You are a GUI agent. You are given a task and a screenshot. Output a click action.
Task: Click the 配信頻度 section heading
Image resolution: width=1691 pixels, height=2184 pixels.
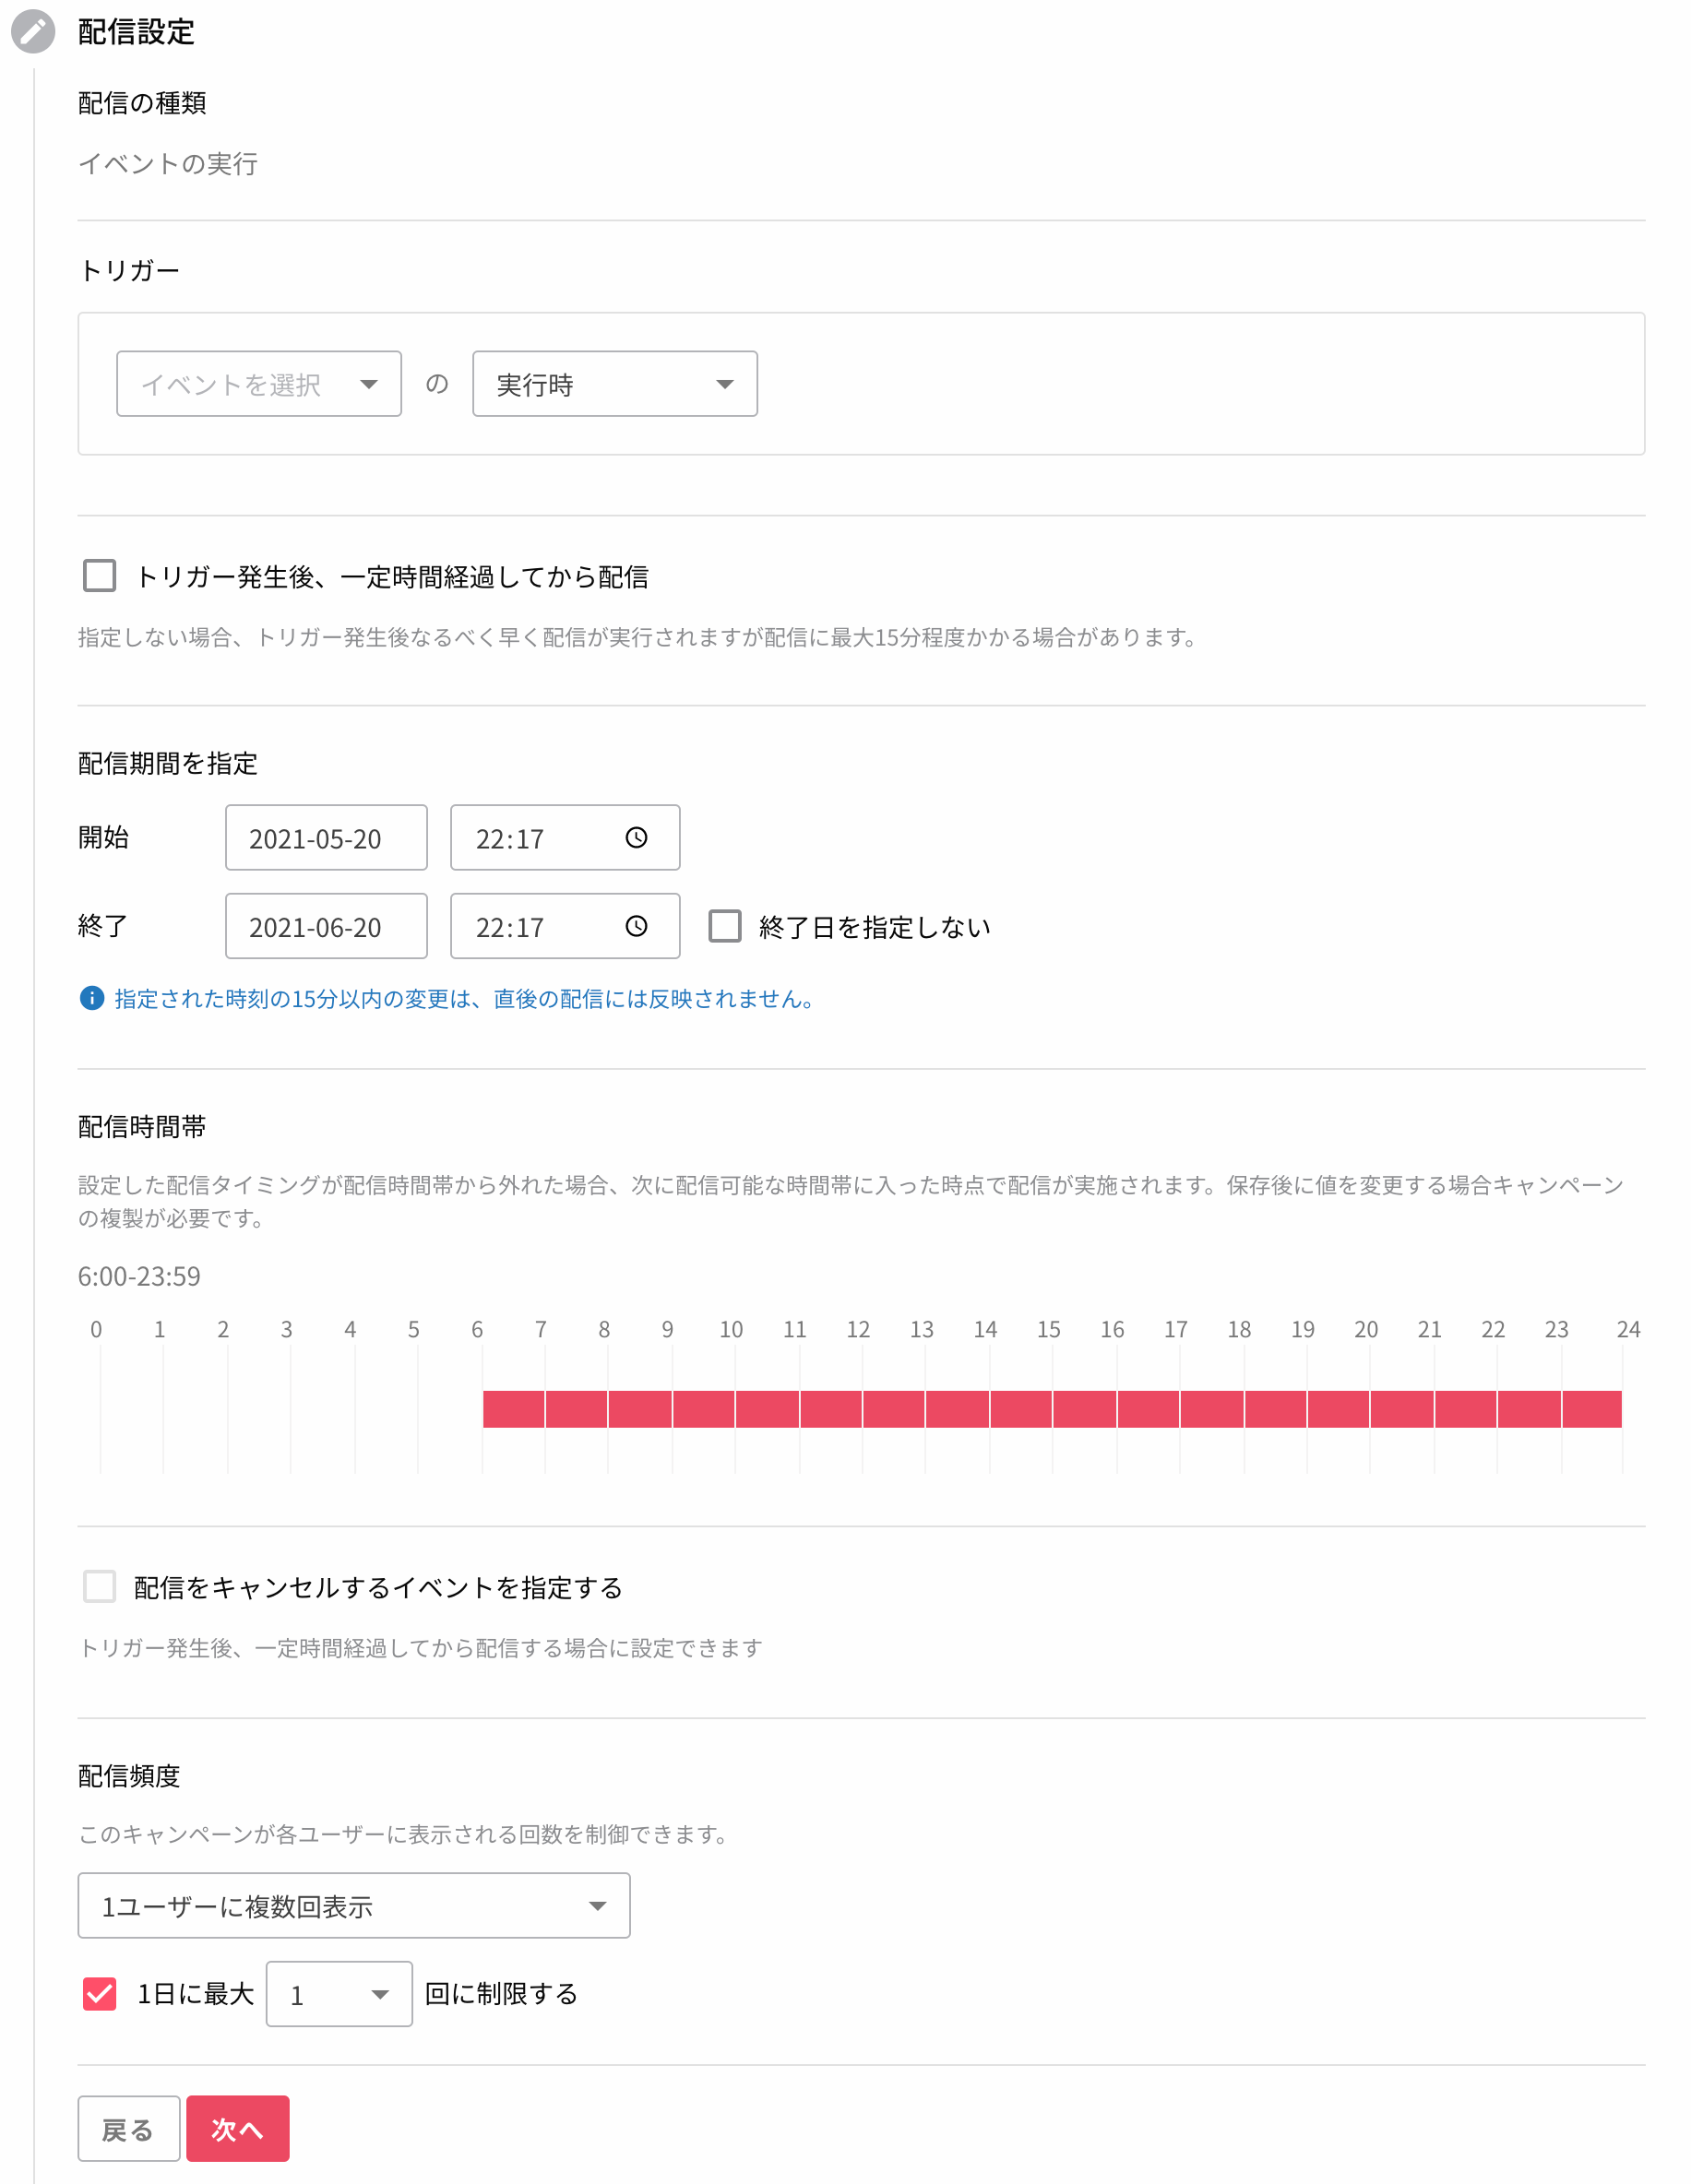(x=129, y=1776)
